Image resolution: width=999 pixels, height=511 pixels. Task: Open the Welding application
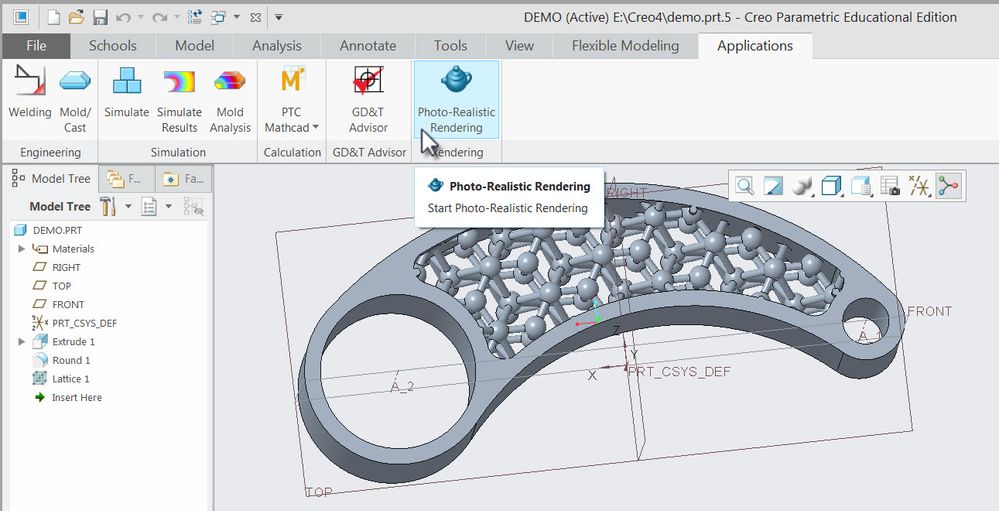[x=29, y=98]
